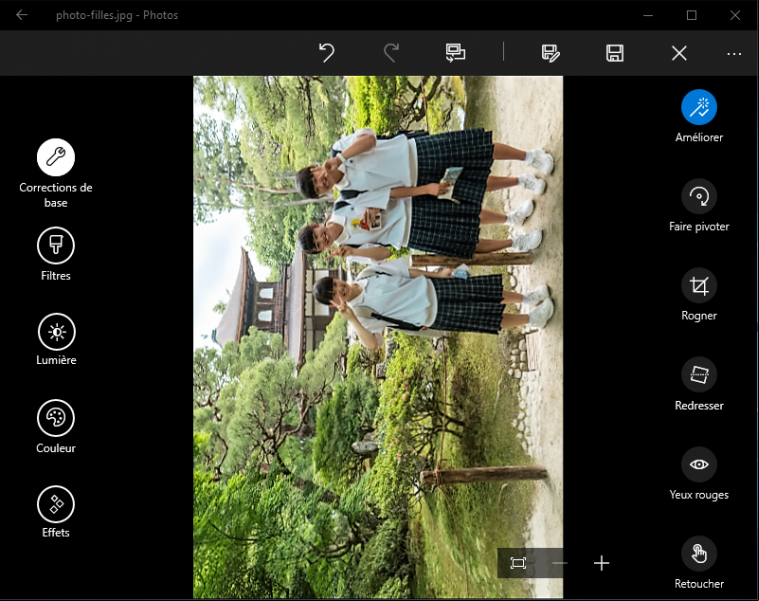Close the Photos window
Viewport: 759px width, 601px height.
coord(735,15)
